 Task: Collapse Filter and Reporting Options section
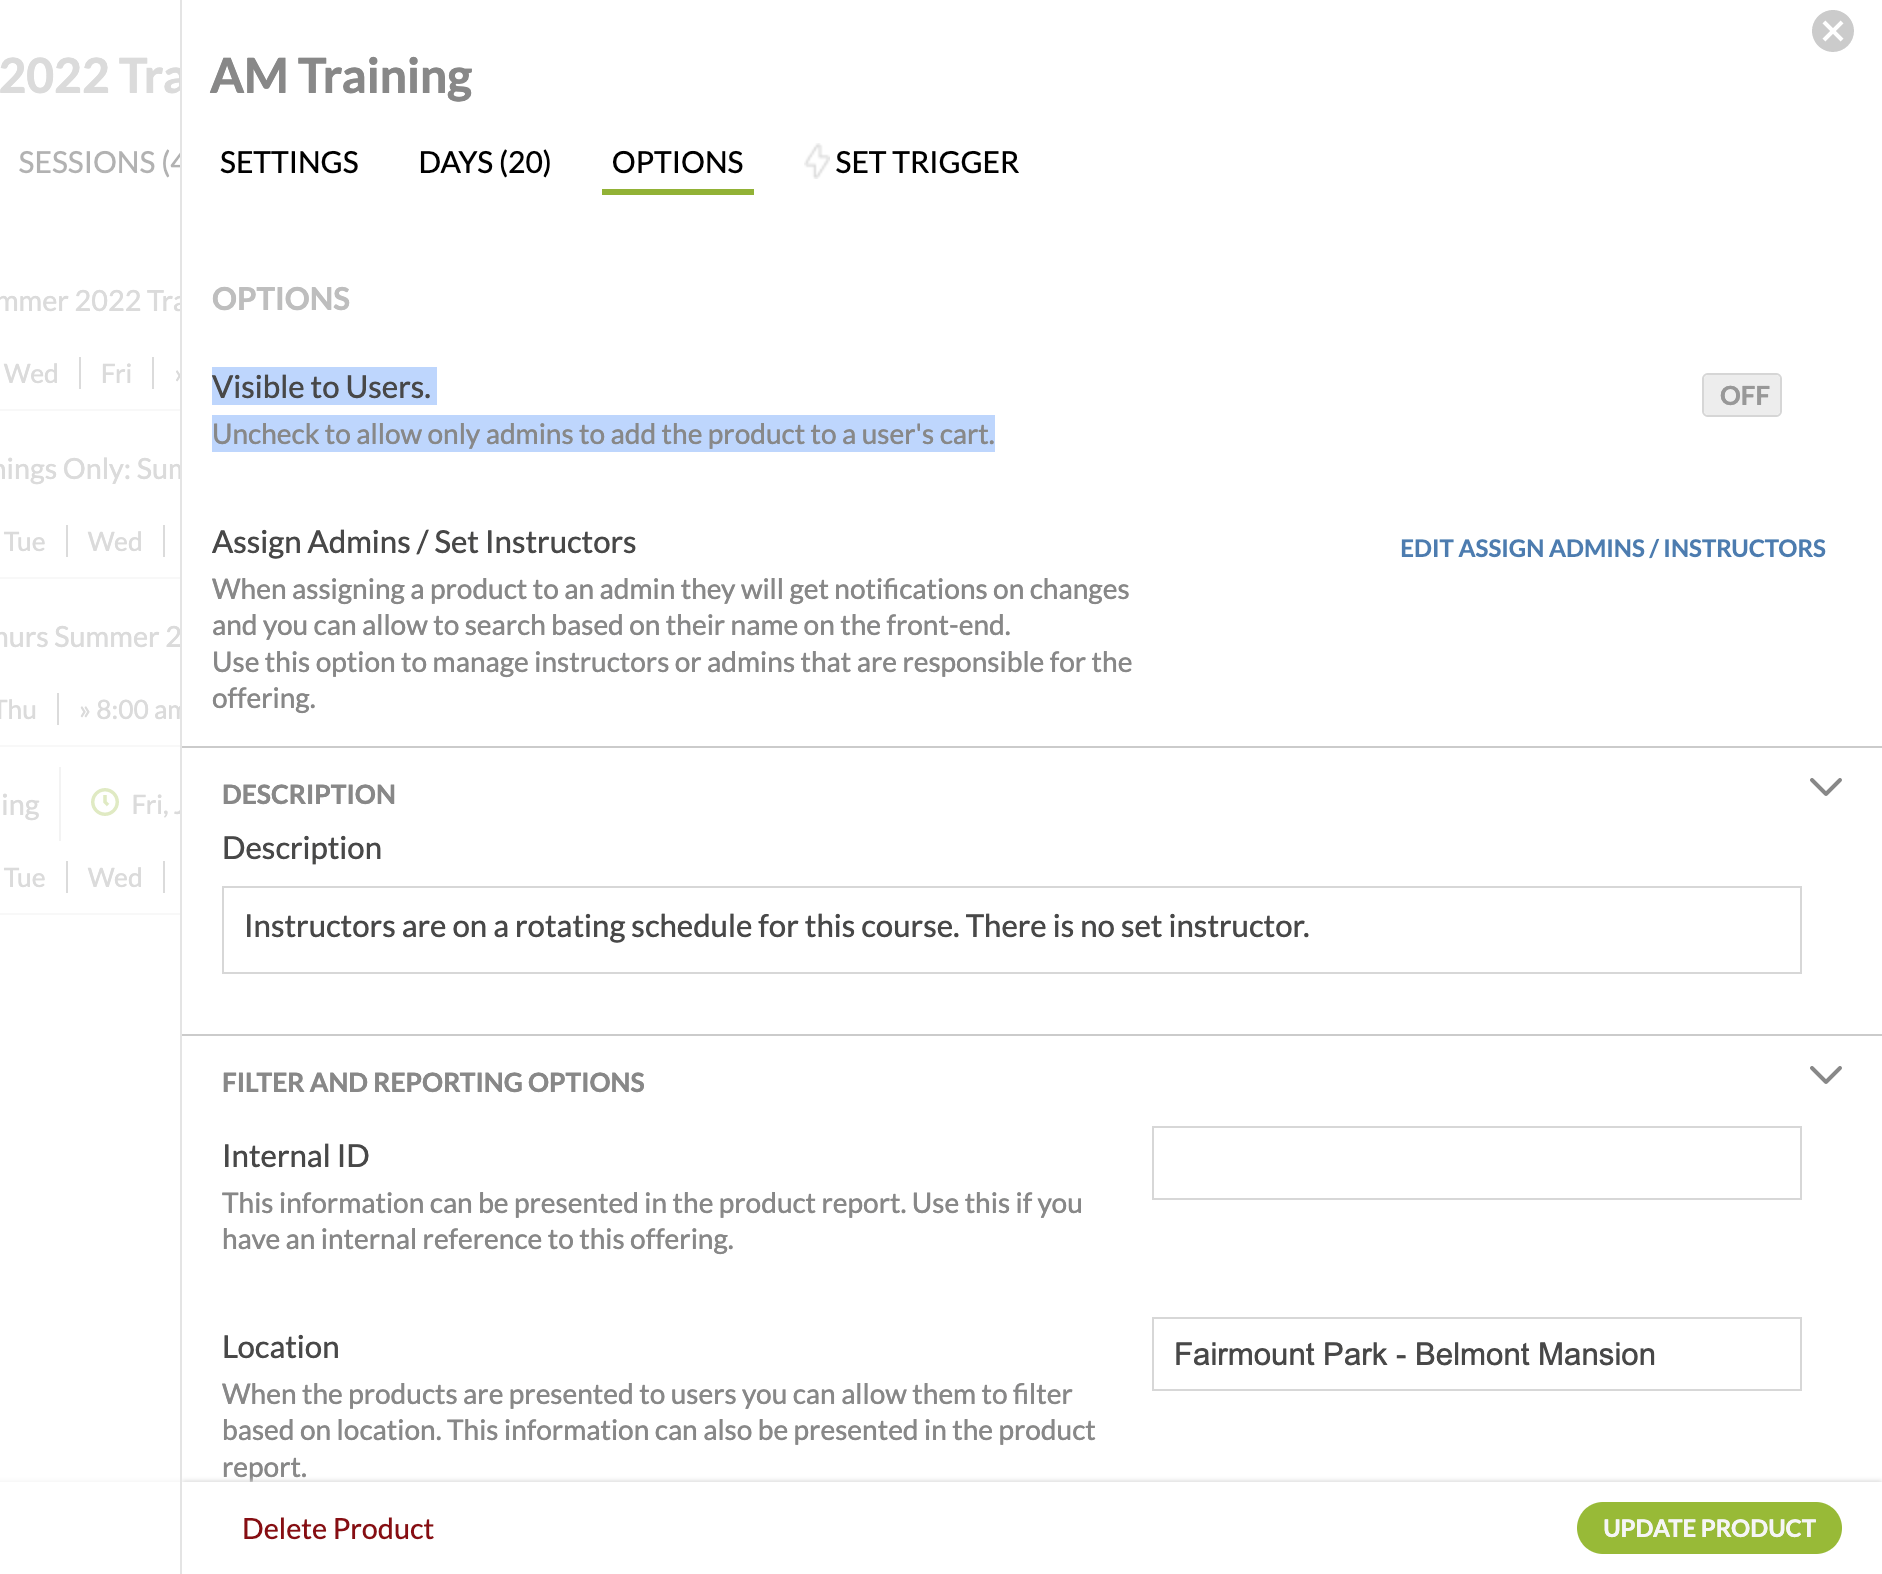tap(1825, 1075)
